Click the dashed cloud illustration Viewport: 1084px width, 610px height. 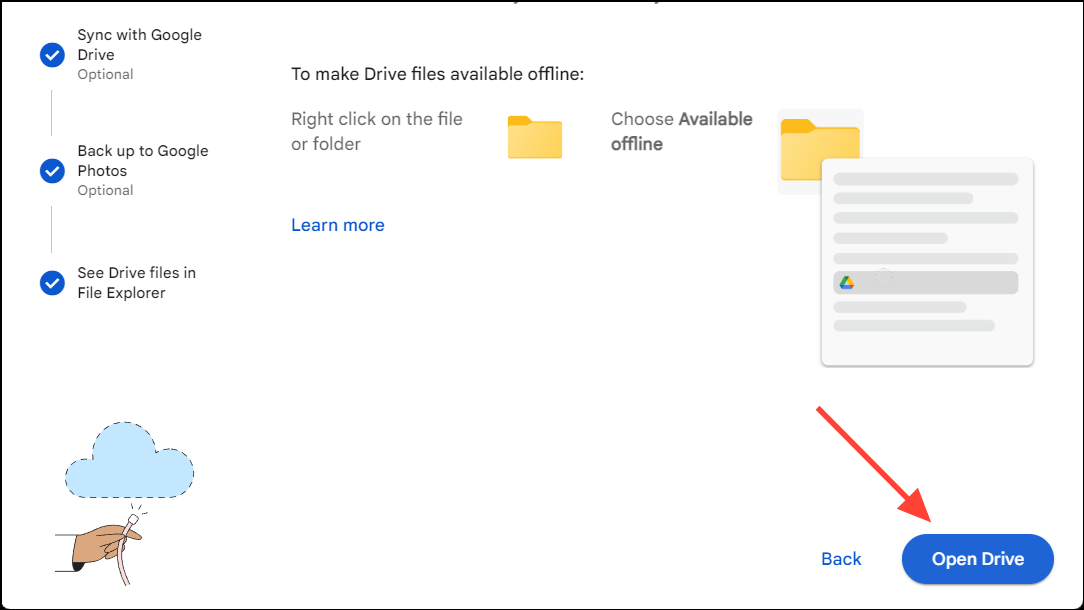click(x=128, y=462)
